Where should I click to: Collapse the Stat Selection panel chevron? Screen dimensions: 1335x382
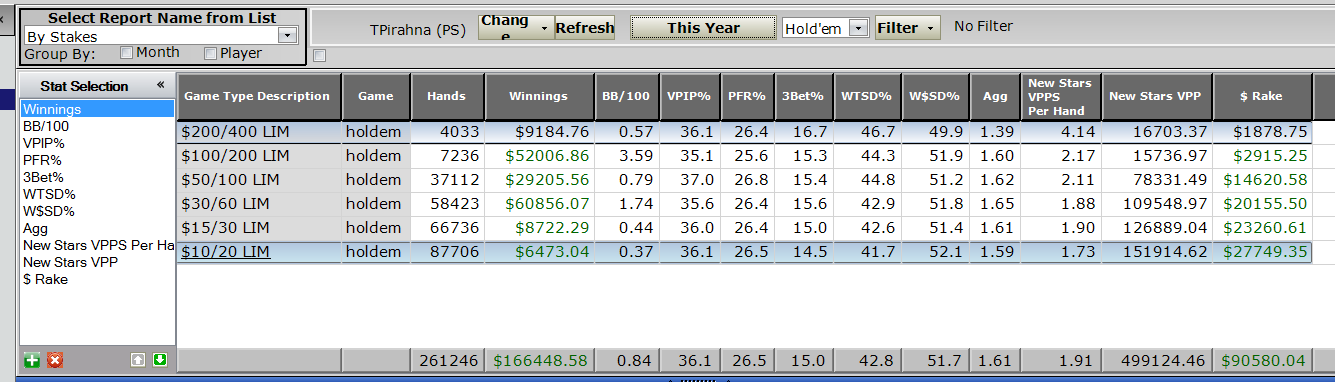pyautogui.click(x=160, y=85)
